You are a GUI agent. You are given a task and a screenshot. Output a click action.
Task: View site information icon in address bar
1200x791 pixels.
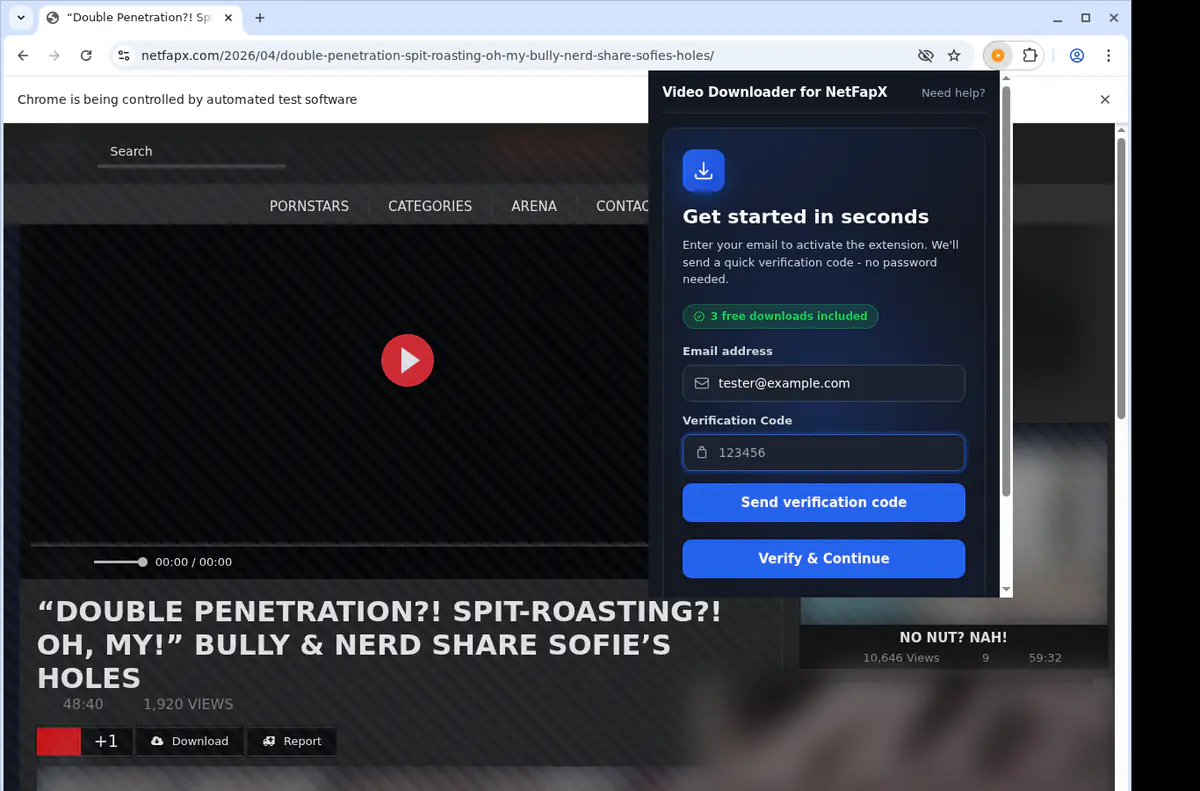pos(122,56)
